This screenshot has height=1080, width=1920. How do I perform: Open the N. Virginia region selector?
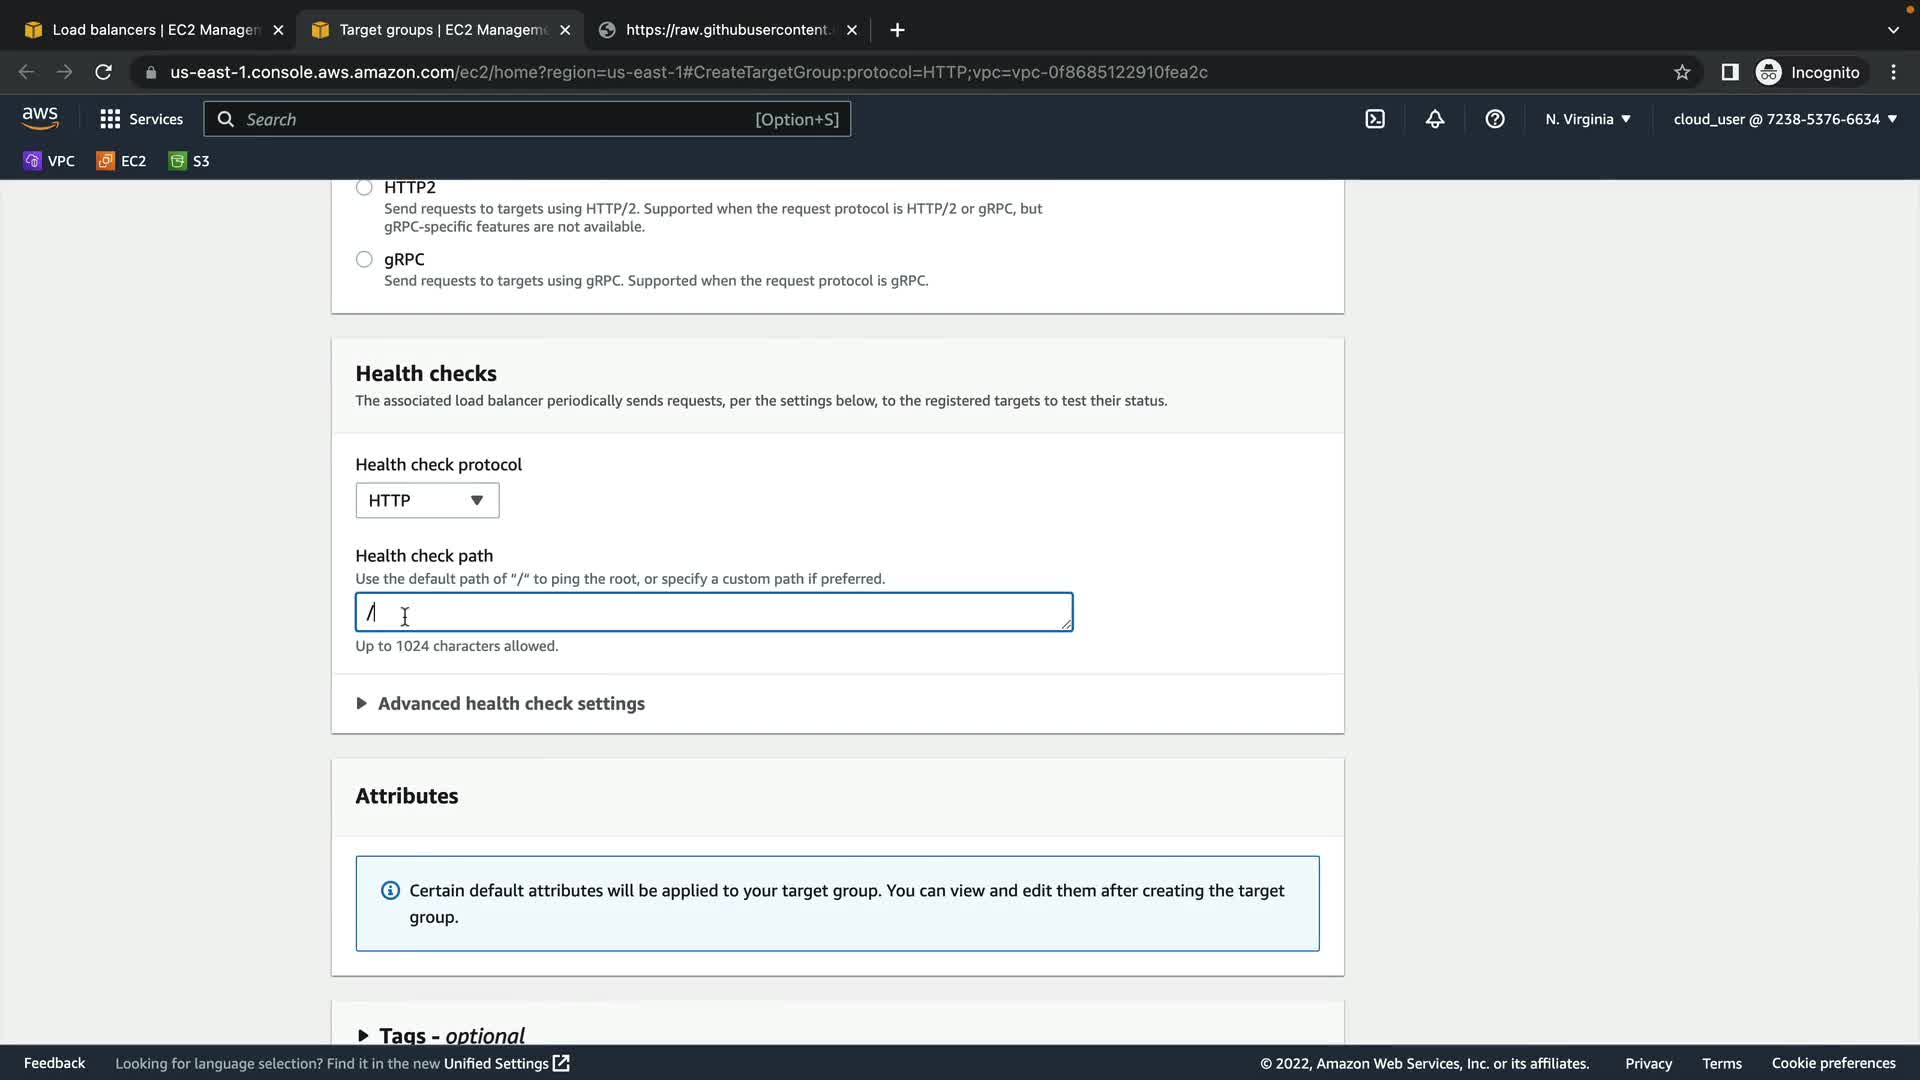pos(1587,119)
